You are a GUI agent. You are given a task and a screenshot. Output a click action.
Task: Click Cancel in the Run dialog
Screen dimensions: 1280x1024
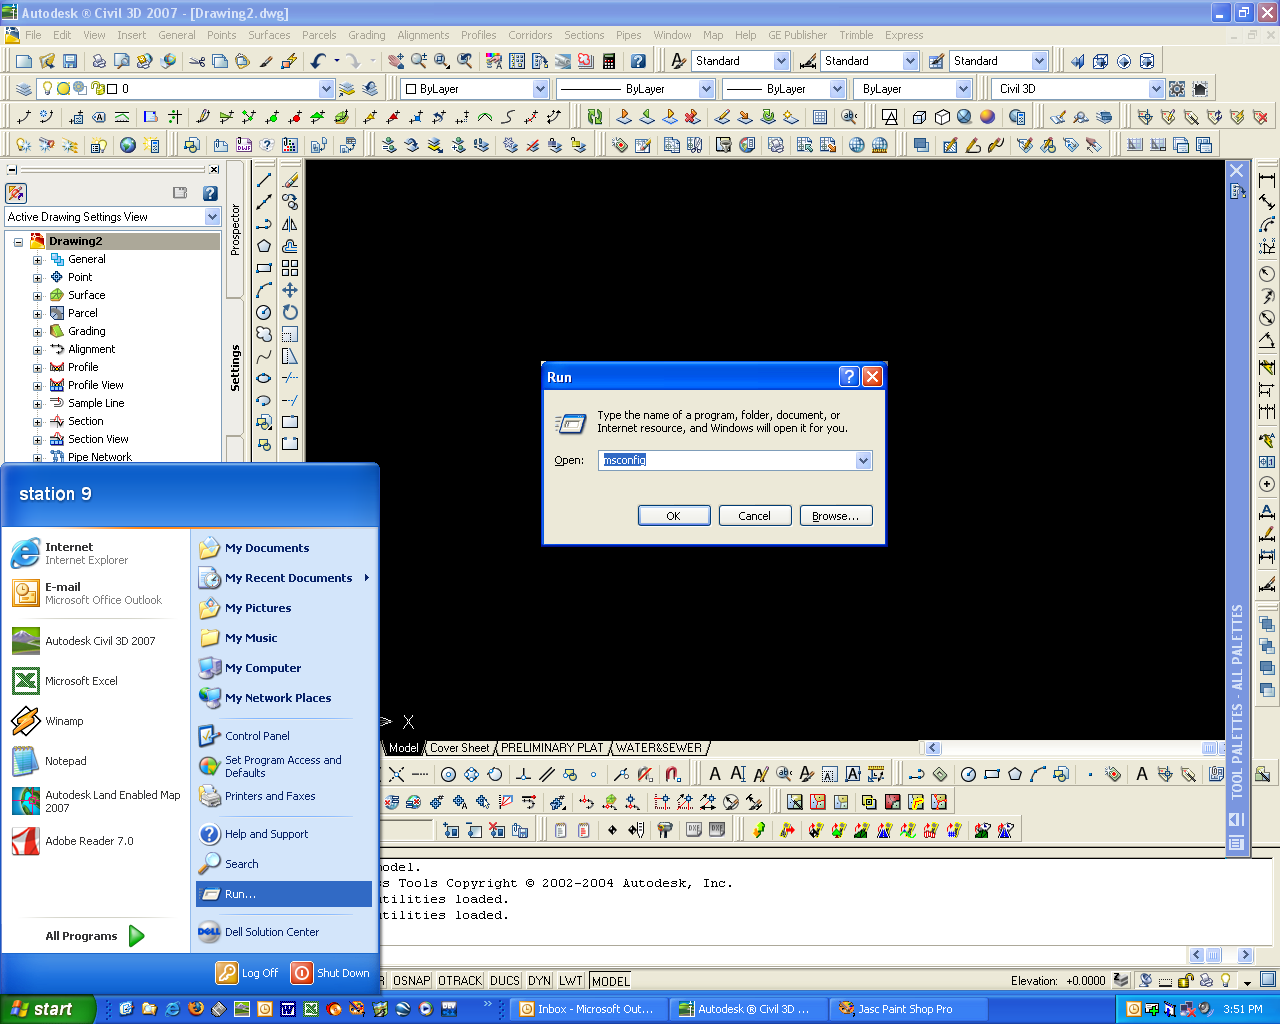[755, 516]
